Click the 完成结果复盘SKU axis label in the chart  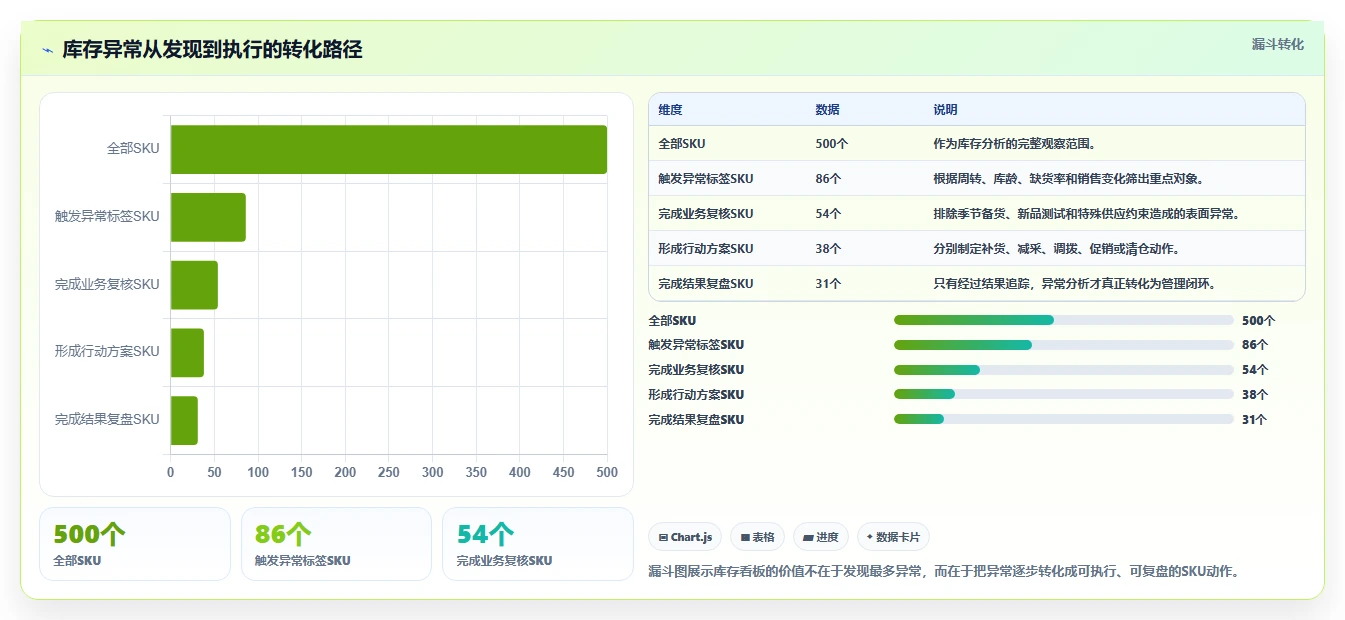[107, 420]
